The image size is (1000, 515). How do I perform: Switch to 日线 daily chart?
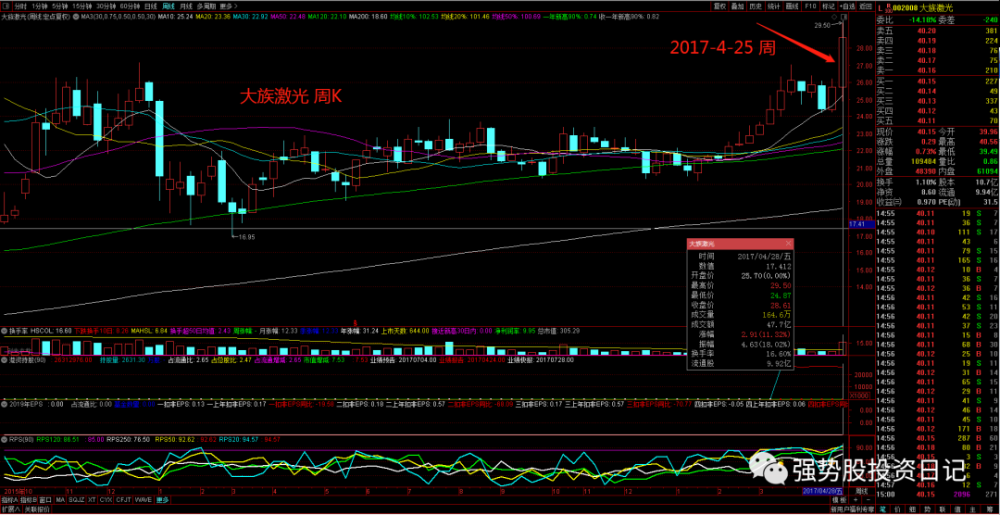[x=151, y=6]
